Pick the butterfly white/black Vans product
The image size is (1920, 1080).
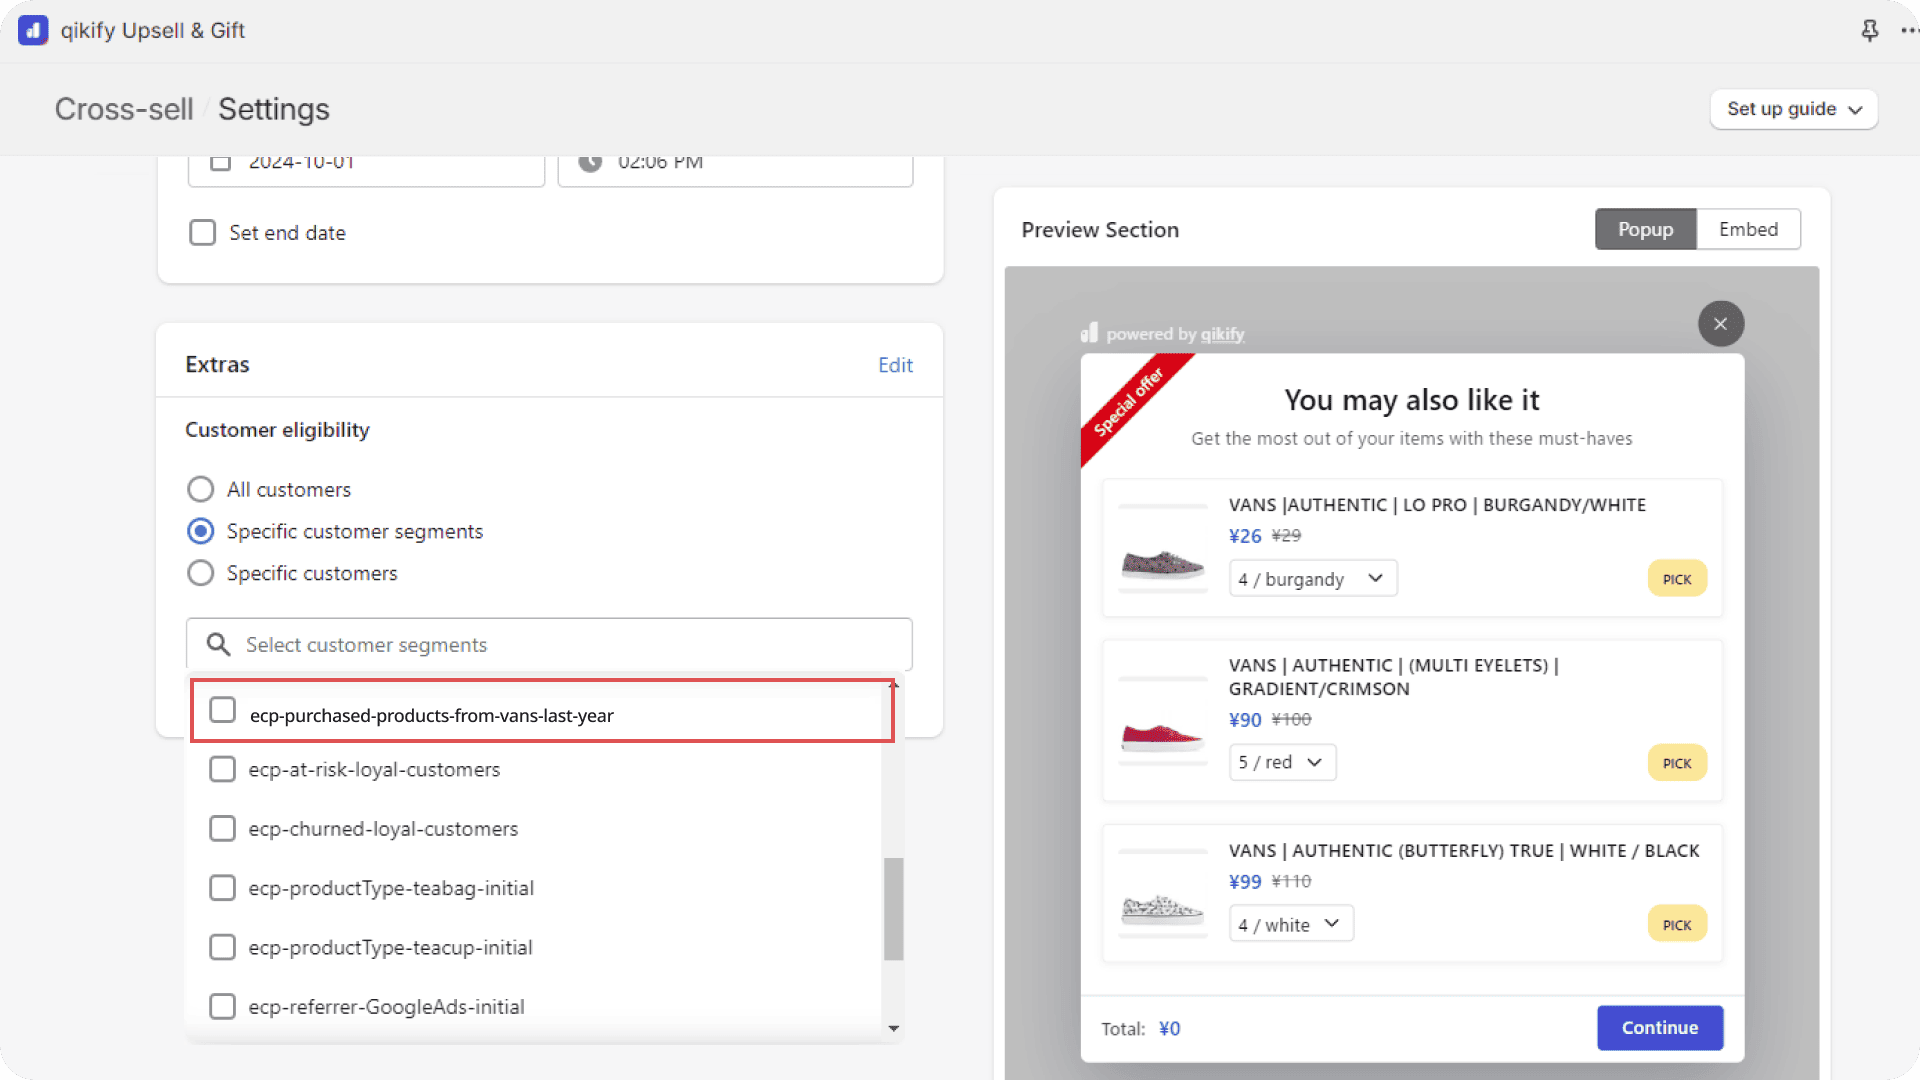click(1677, 925)
